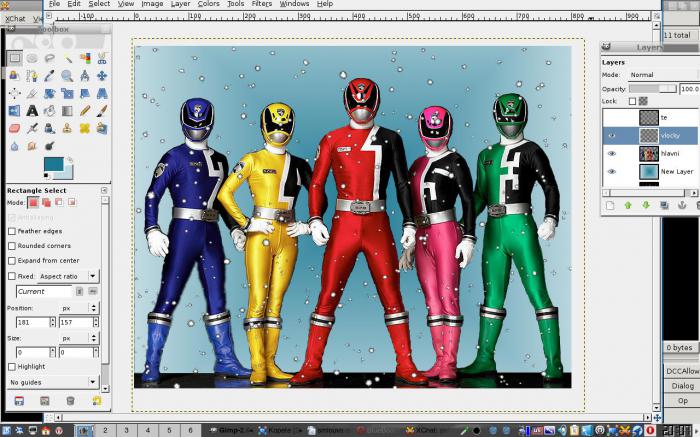Open the Colors menu

click(x=208, y=4)
